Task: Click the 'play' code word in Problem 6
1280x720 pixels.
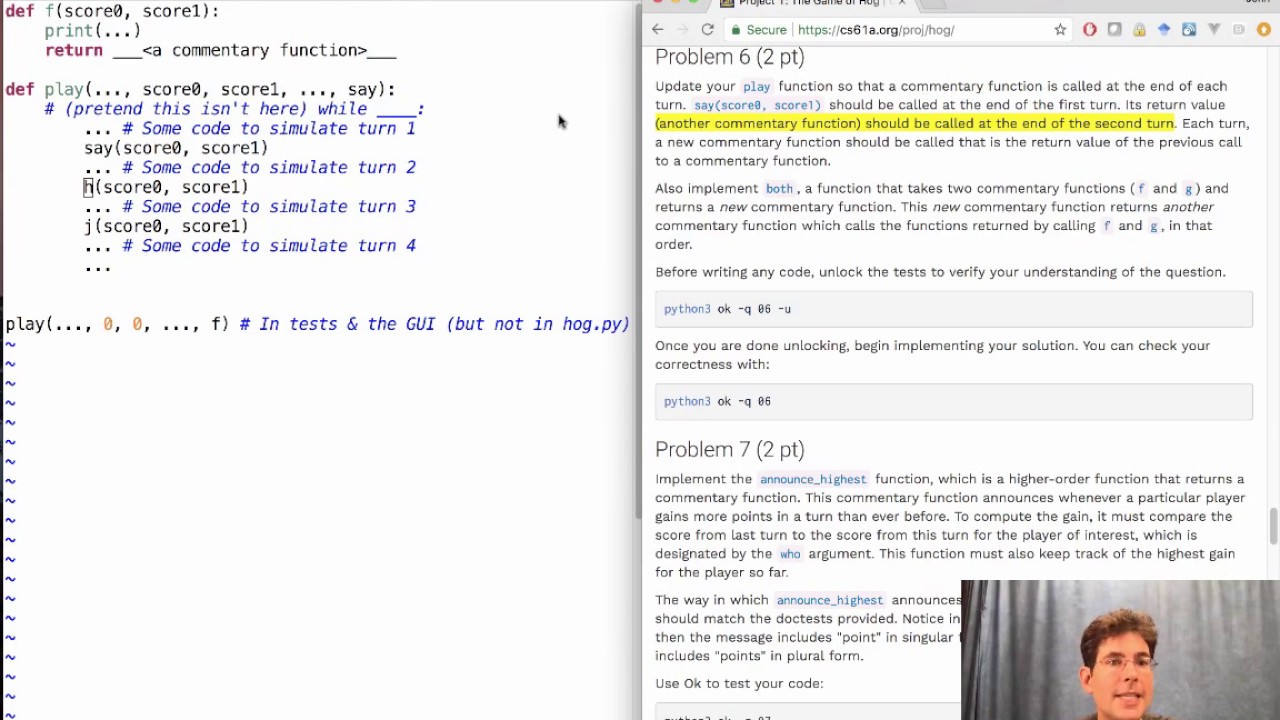Action: tap(756, 87)
